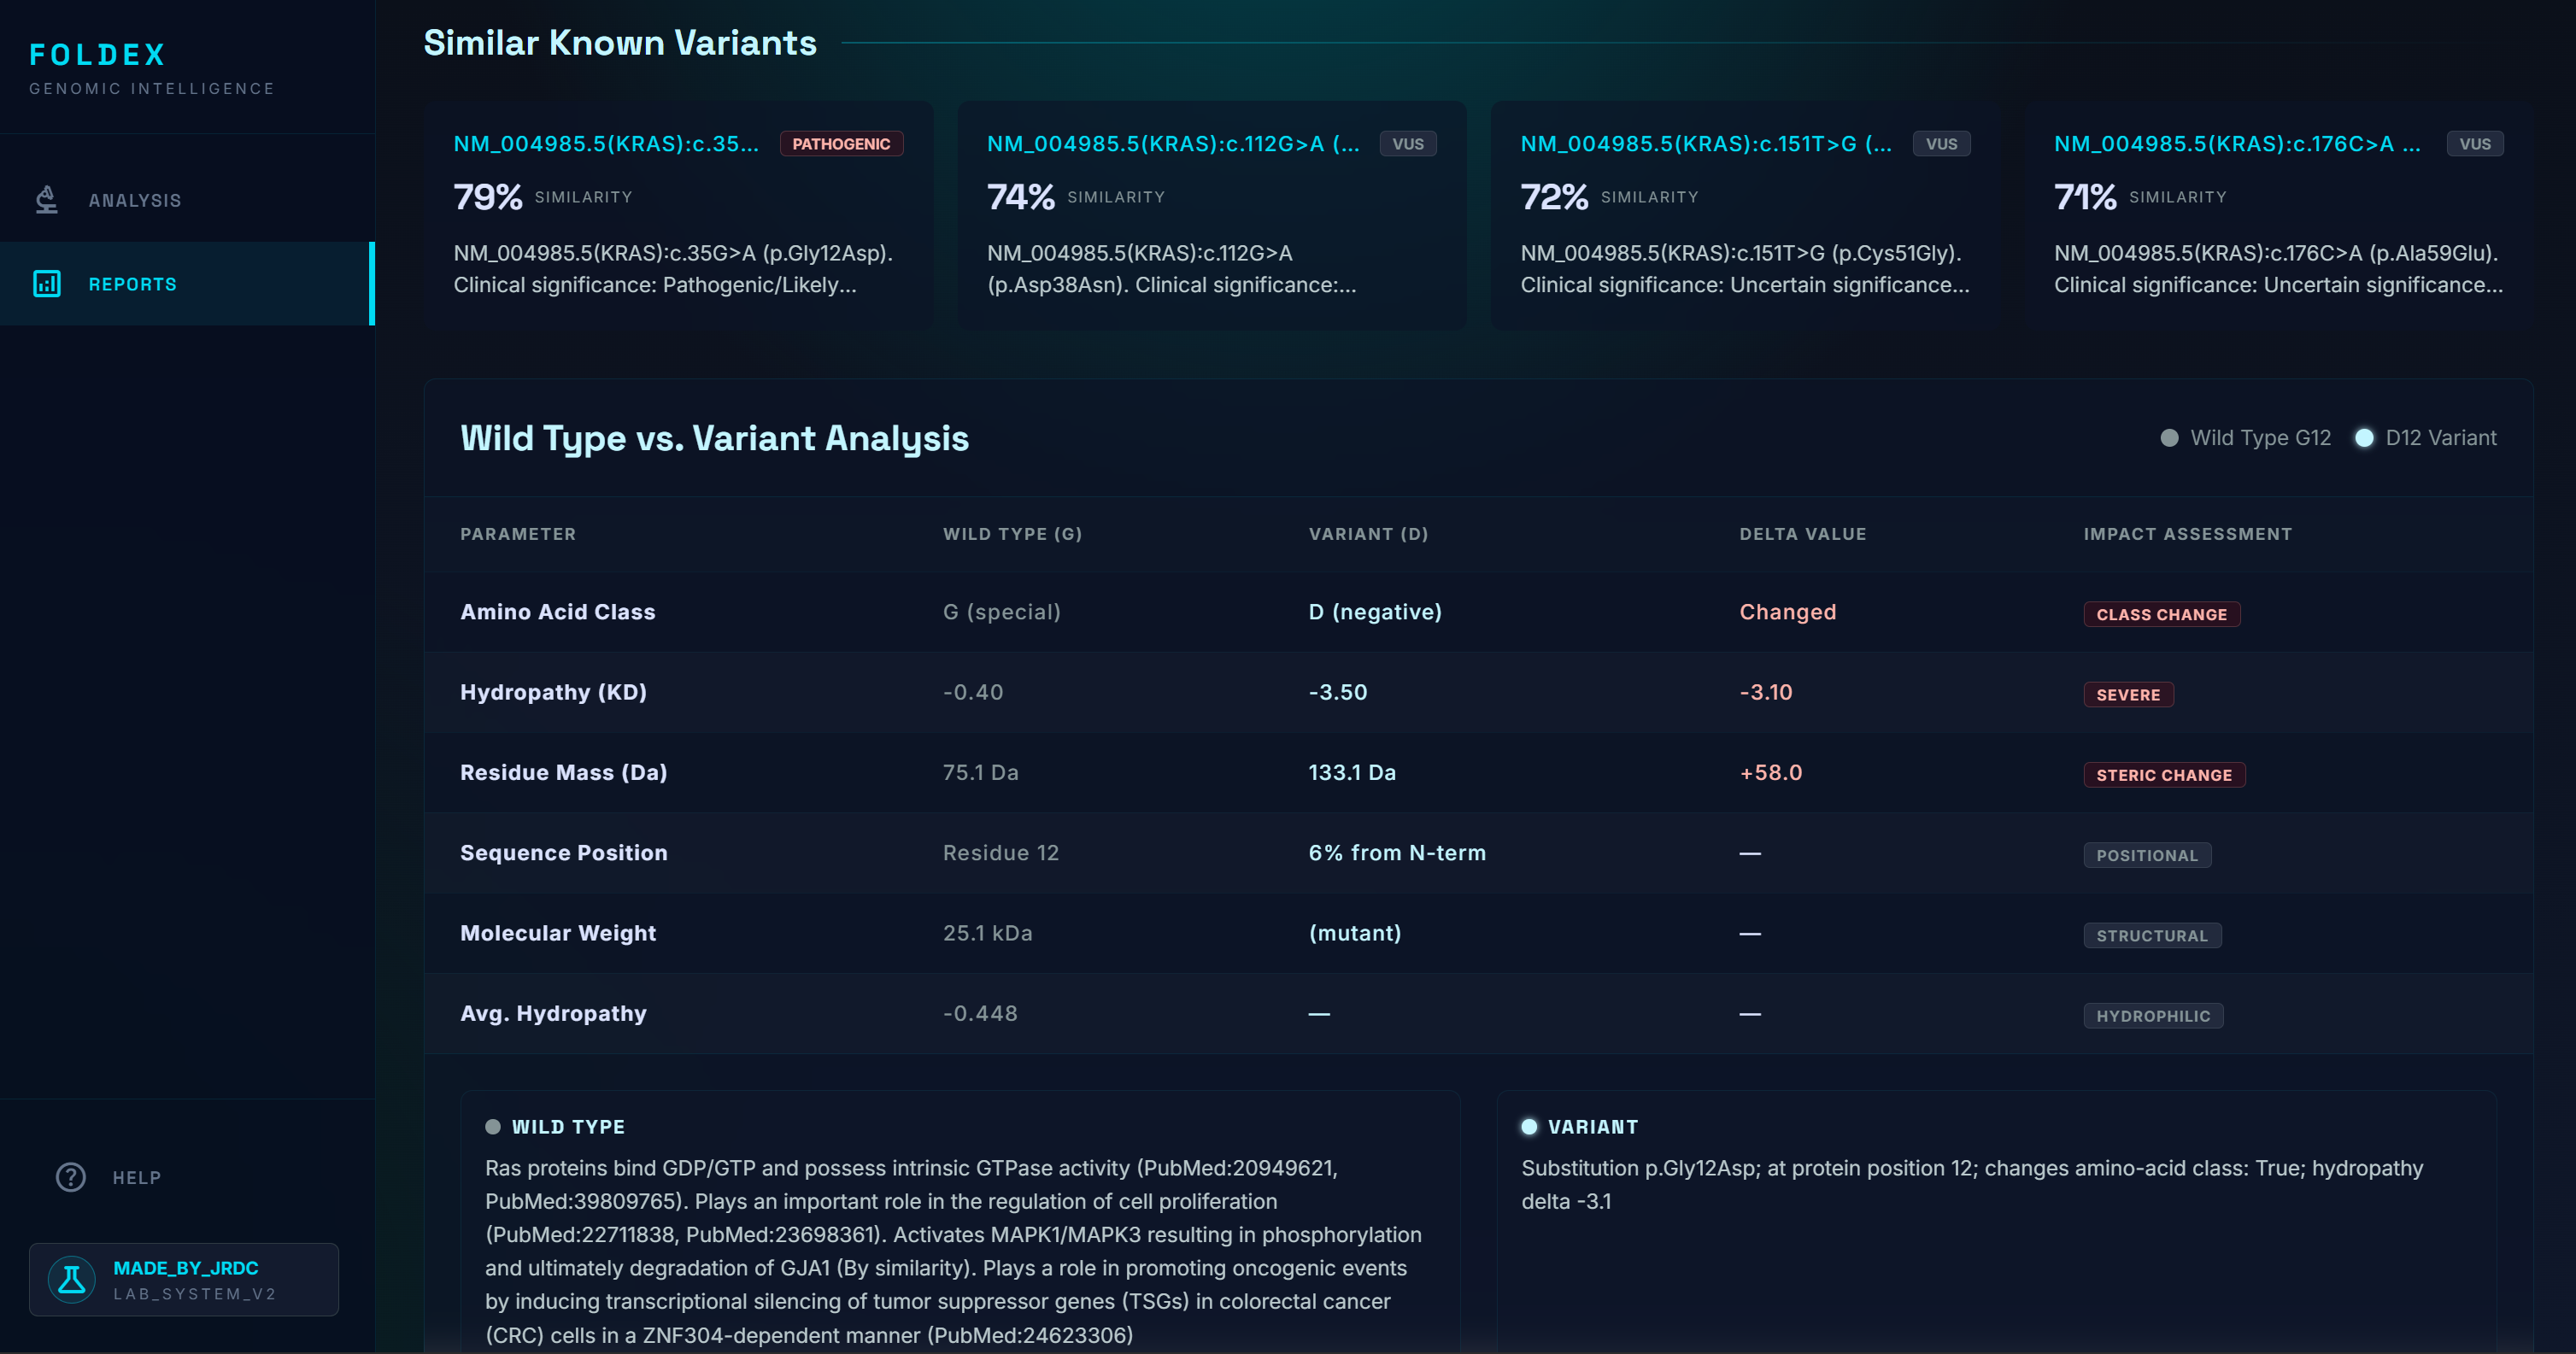Click the flask lab icon
This screenshot has width=2576, height=1354.
click(72, 1279)
